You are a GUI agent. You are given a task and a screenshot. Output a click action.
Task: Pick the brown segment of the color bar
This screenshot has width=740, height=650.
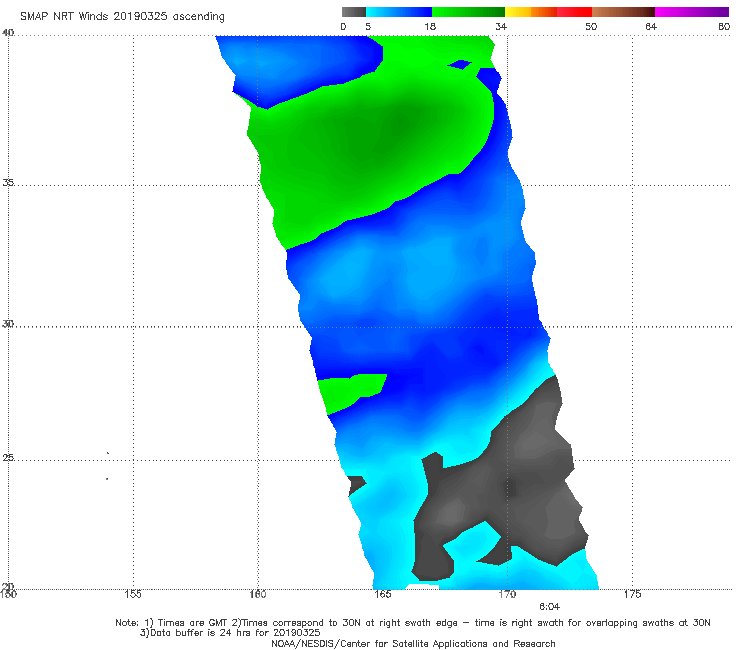coord(623,12)
